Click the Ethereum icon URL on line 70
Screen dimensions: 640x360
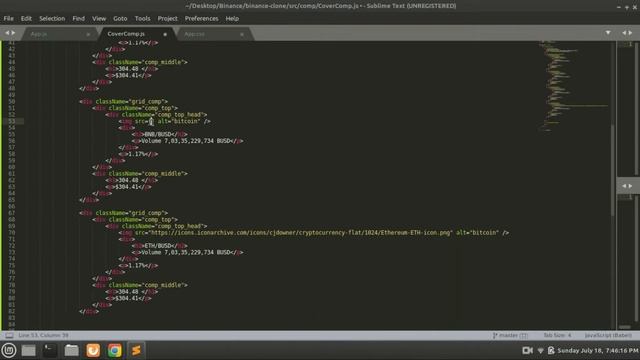(x=301, y=233)
